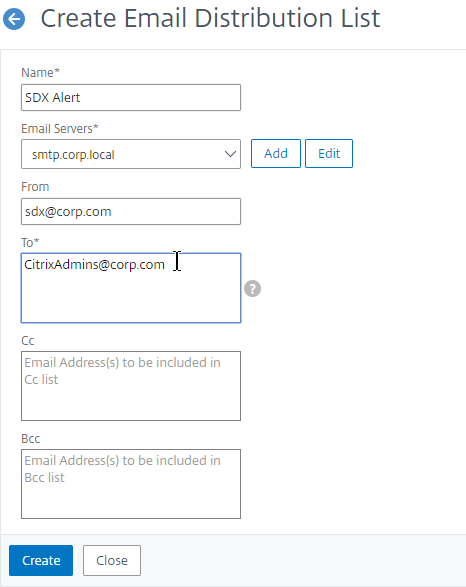Open the help tooltip beside the To field
The image size is (466, 587).
pos(253,289)
